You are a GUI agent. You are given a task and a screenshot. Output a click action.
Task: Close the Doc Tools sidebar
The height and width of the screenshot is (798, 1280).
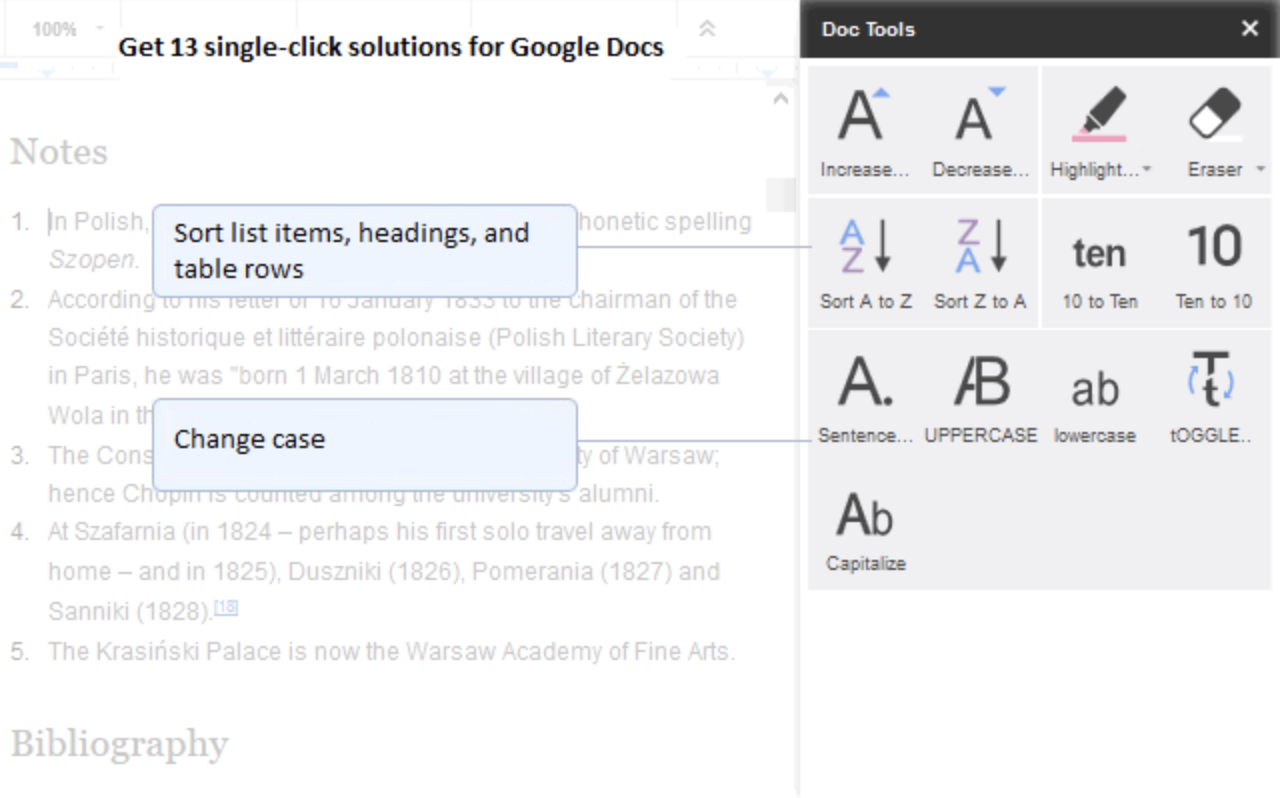click(x=1249, y=29)
